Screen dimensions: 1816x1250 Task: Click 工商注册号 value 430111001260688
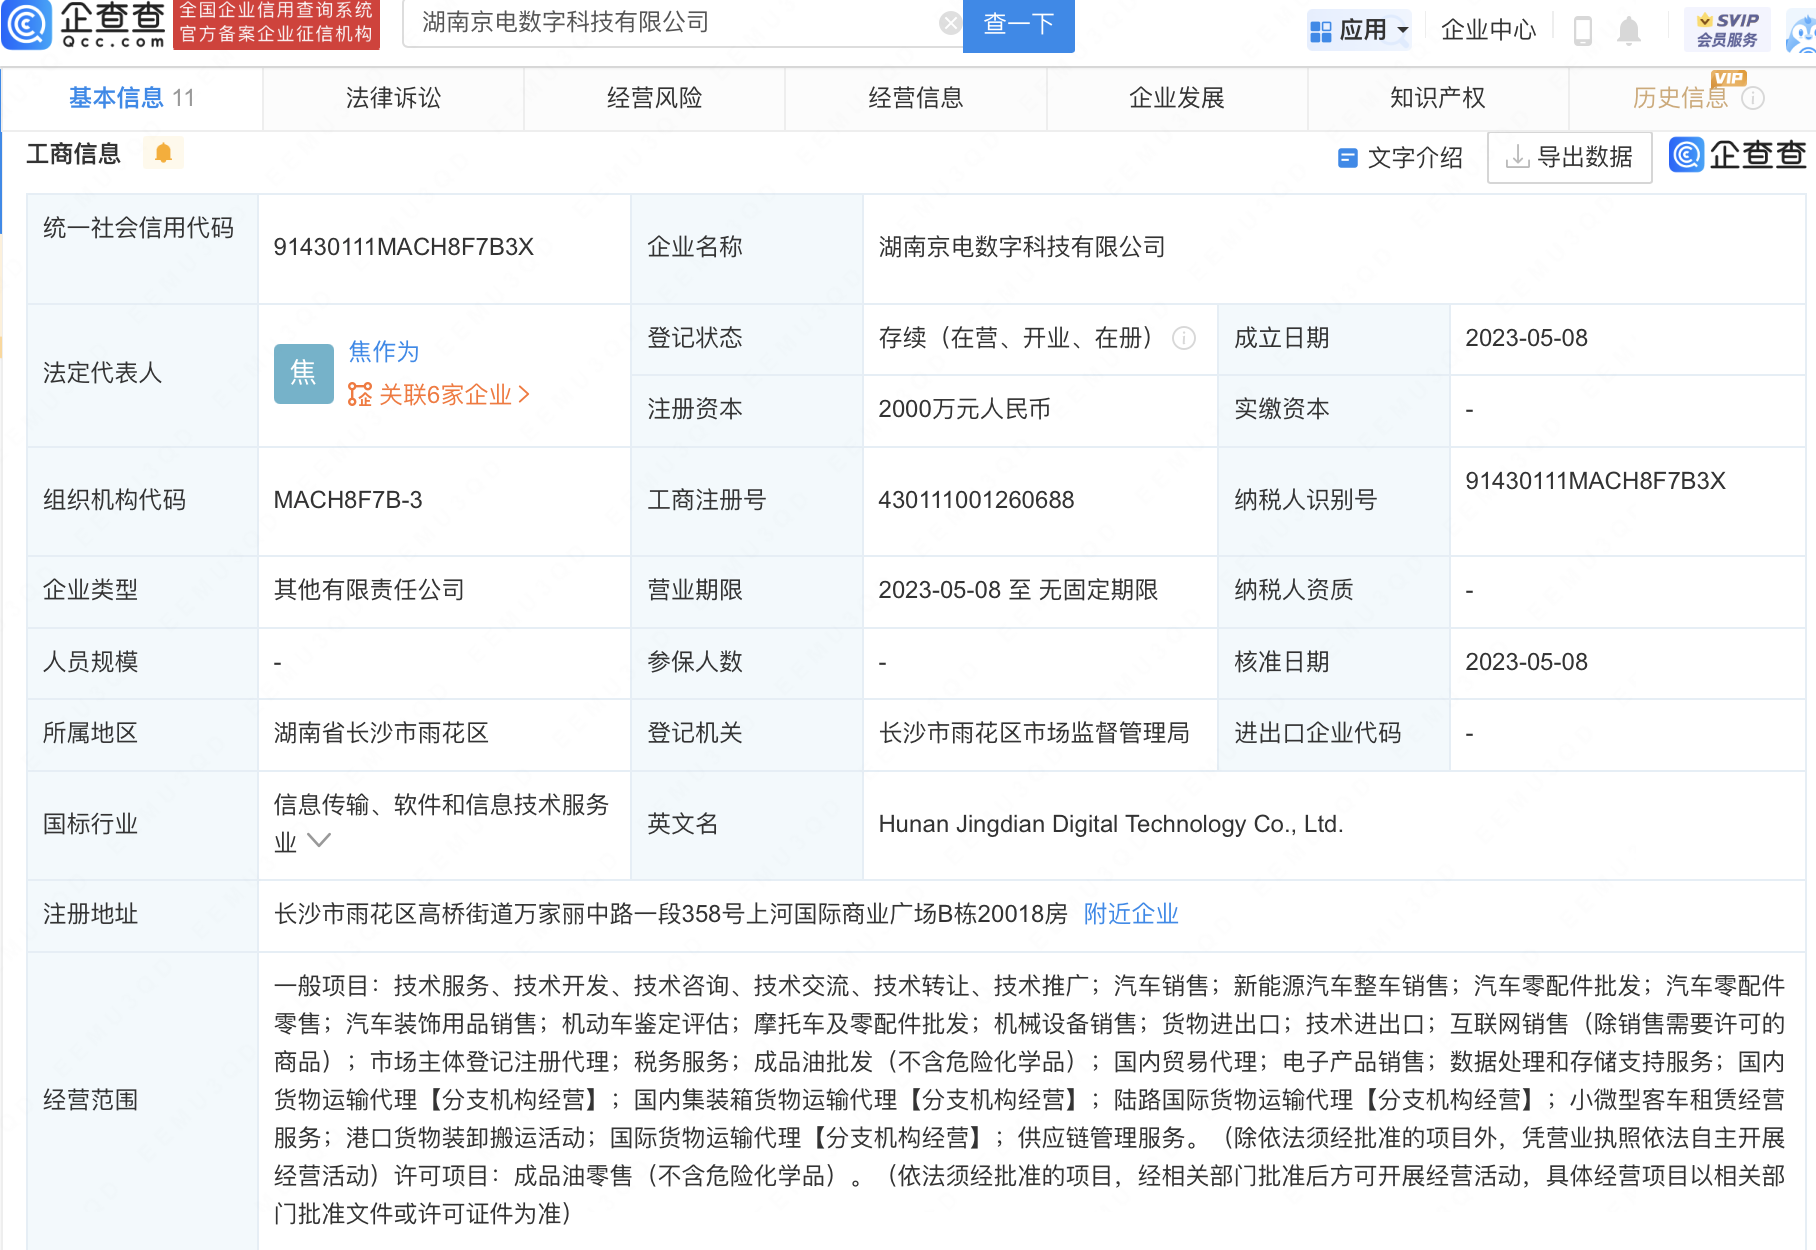click(976, 500)
